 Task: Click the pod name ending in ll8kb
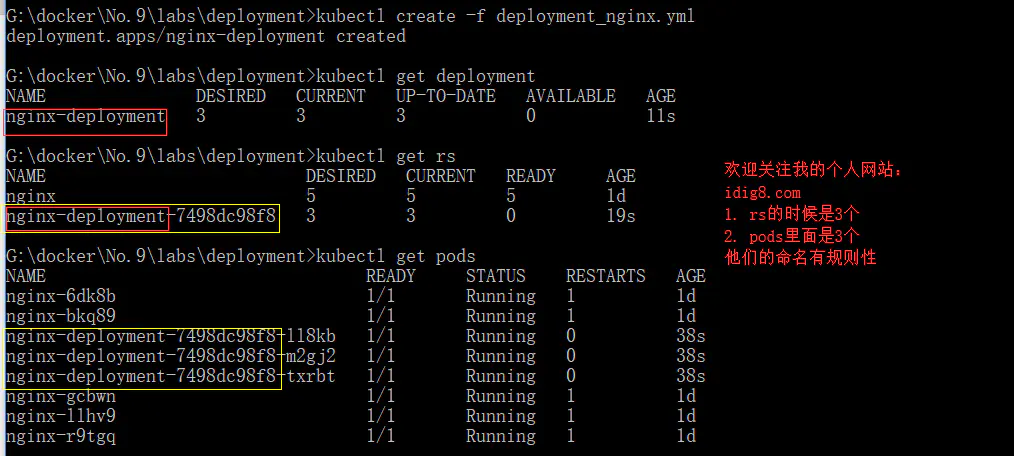coord(170,336)
